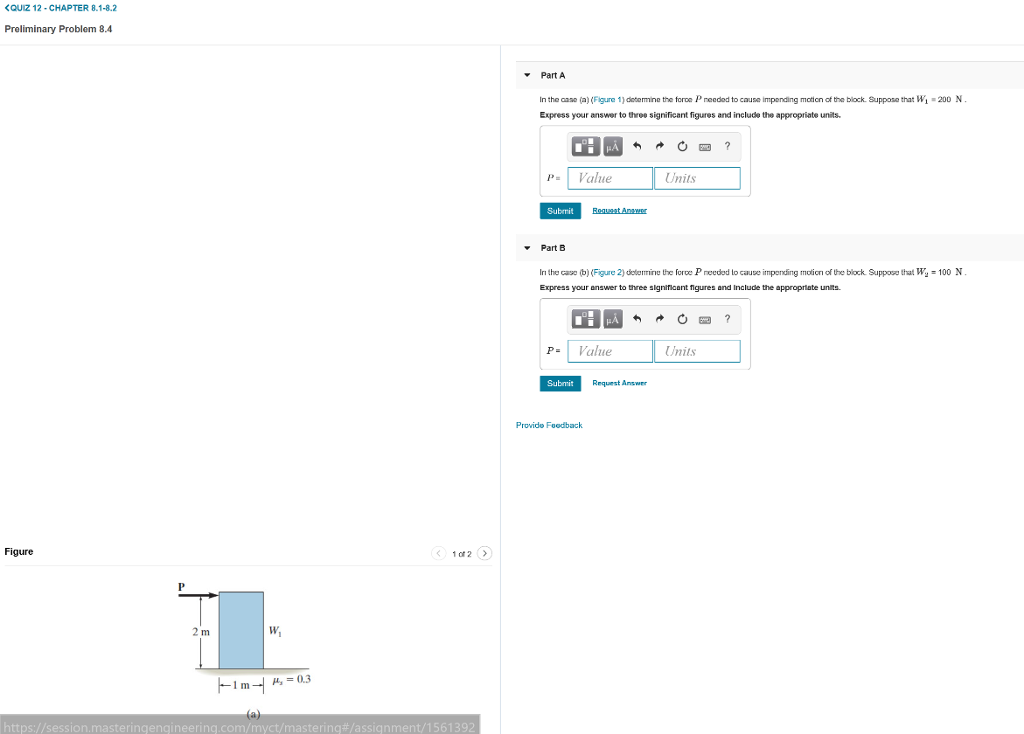
Task: Open the equation templates icon in Part A
Action: coord(586,146)
